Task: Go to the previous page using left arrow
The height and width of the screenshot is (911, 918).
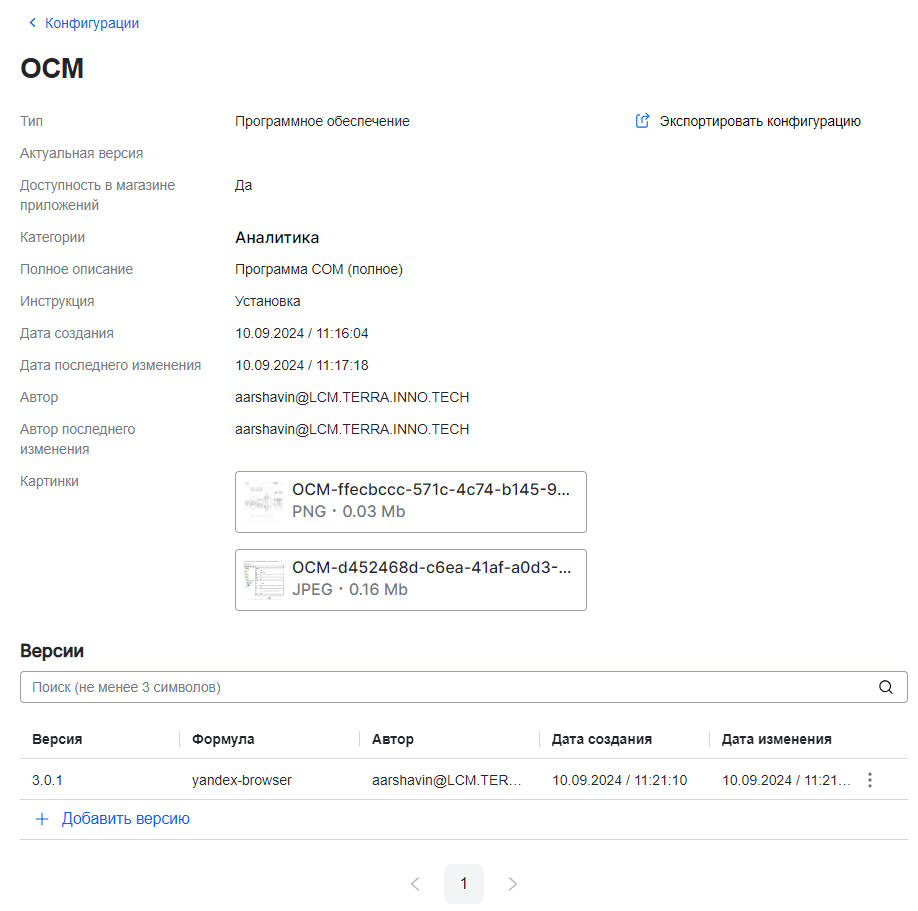Action: pyautogui.click(x=415, y=884)
